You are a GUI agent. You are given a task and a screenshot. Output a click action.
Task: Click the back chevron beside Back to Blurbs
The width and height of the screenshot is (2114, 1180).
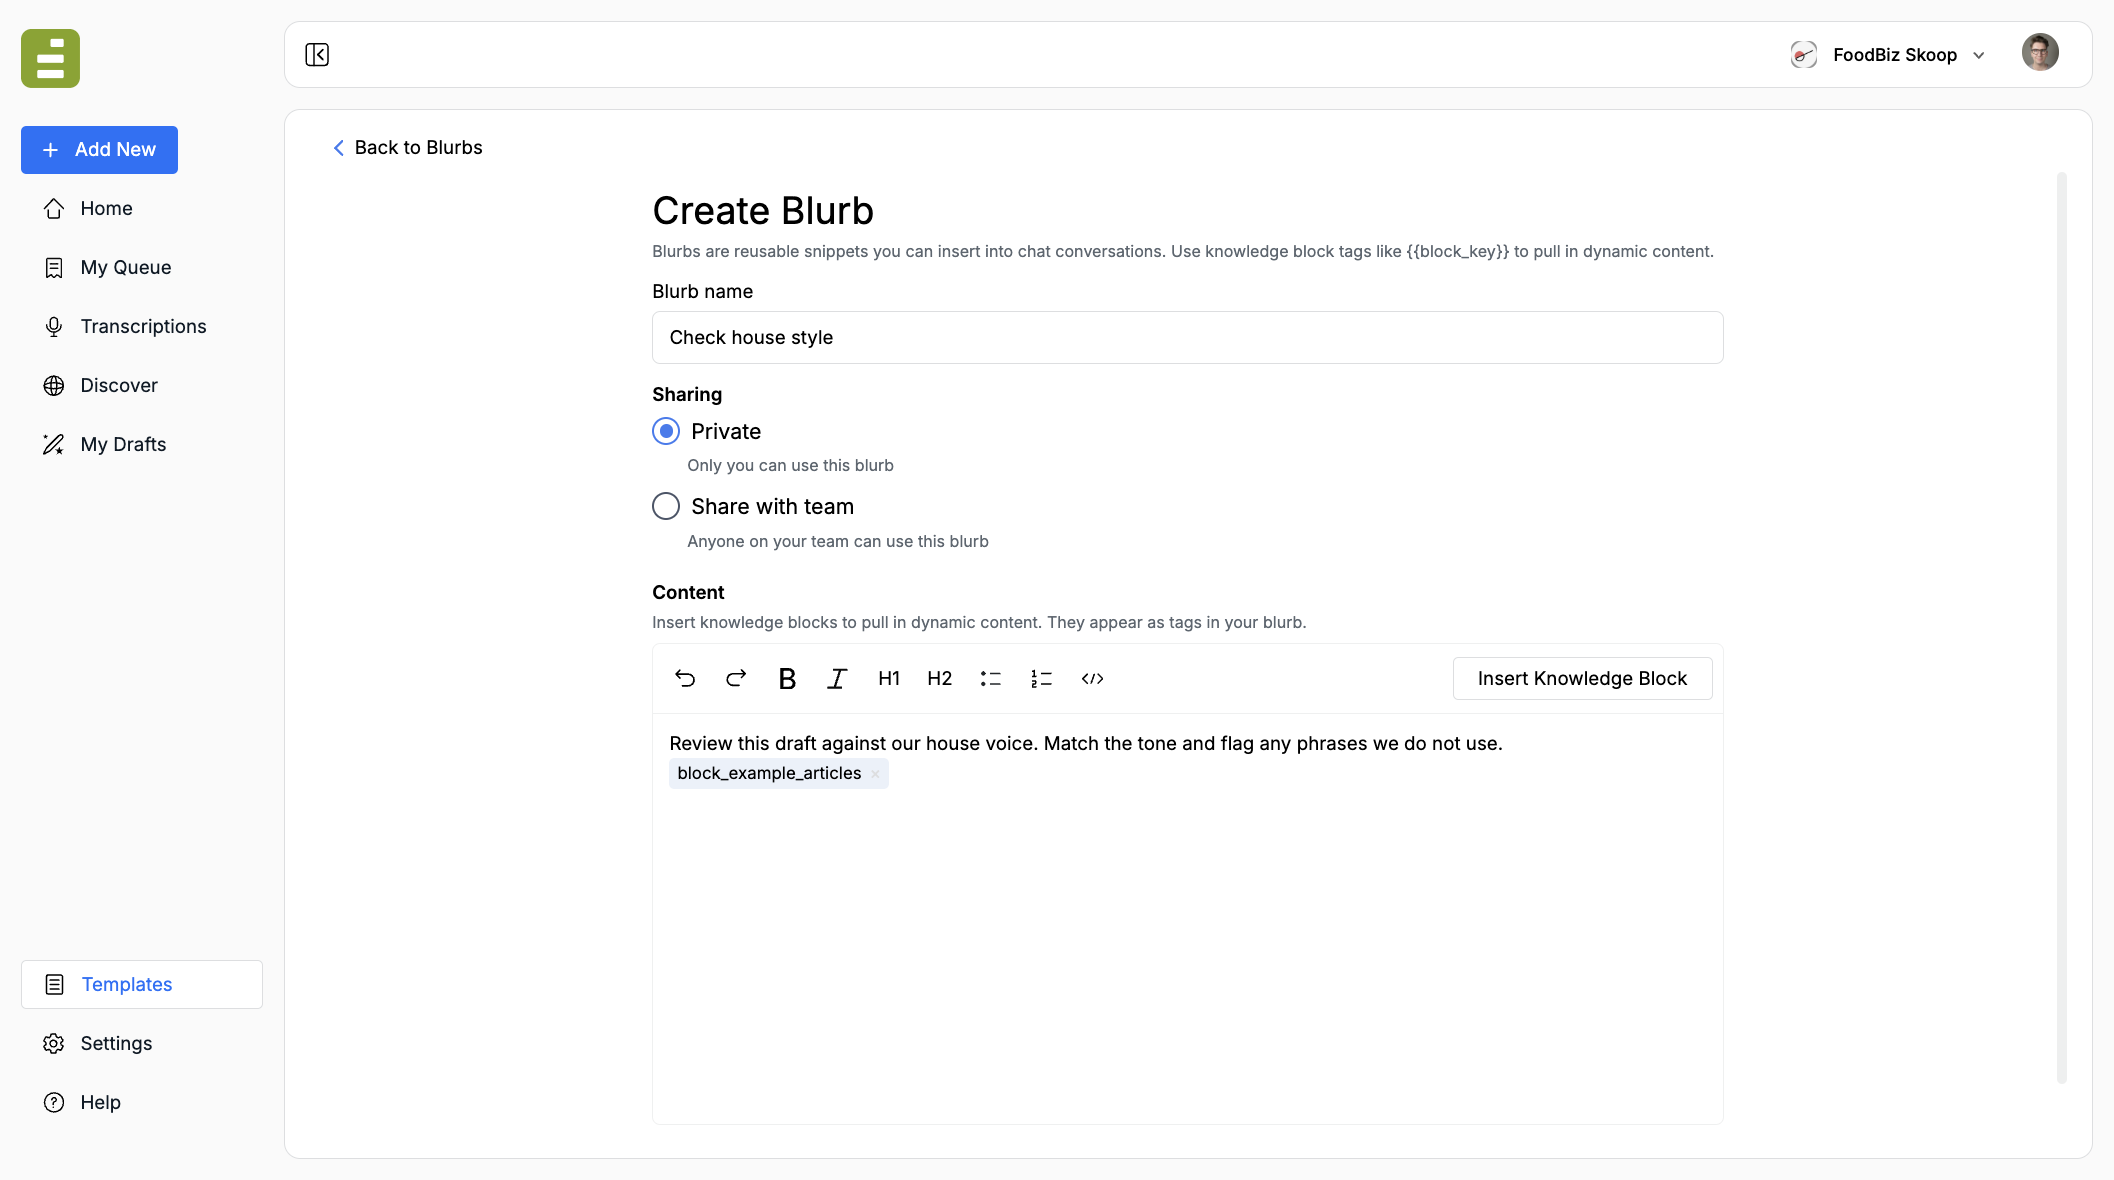[x=338, y=147]
